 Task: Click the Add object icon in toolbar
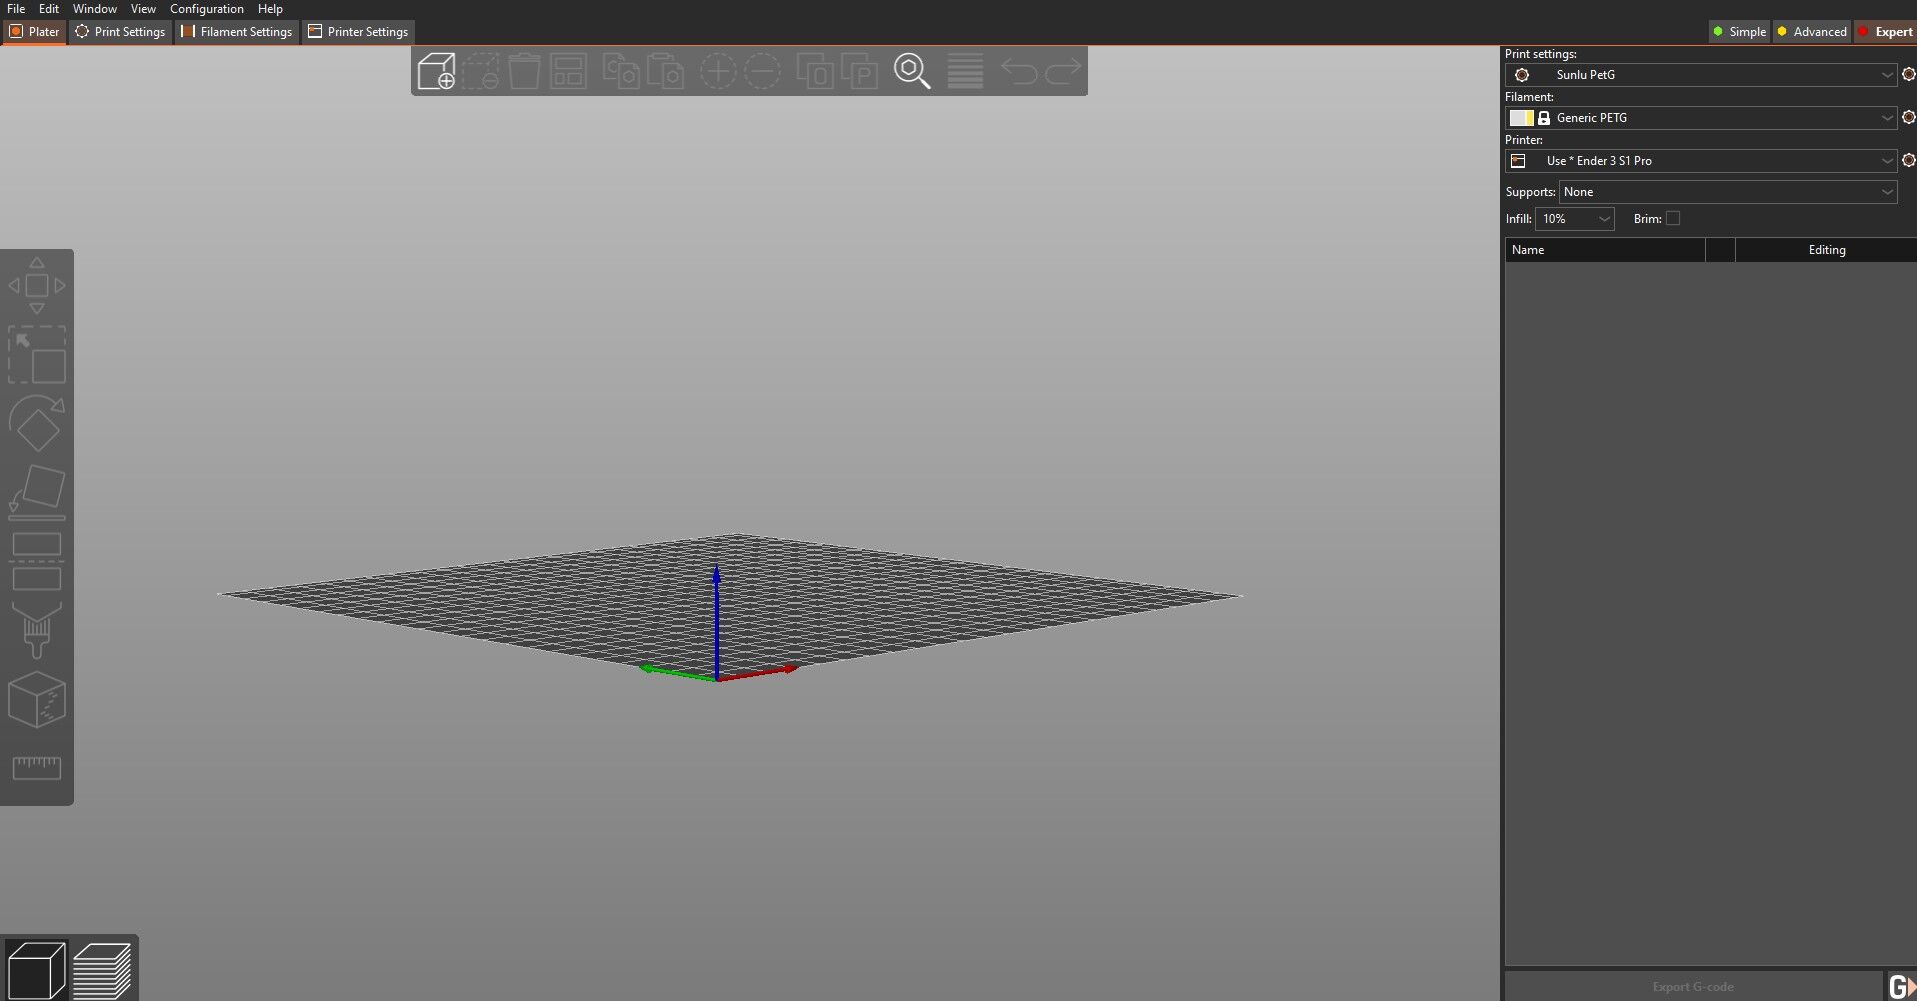(x=436, y=71)
